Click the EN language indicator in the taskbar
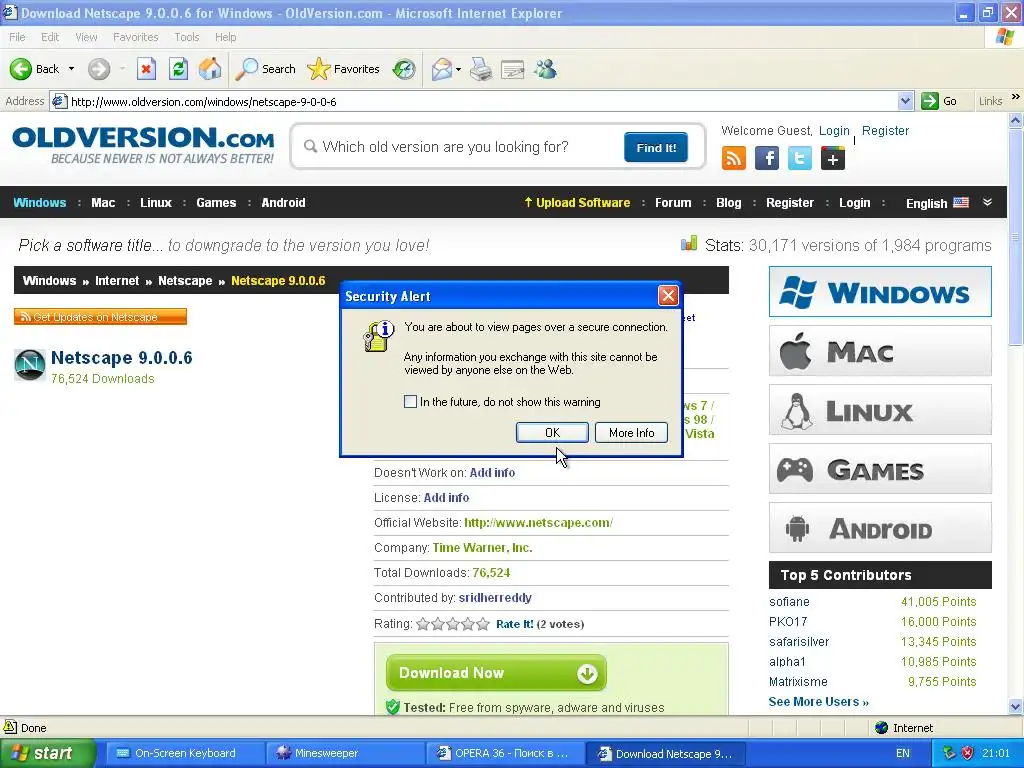The height and width of the screenshot is (768, 1024). click(903, 753)
